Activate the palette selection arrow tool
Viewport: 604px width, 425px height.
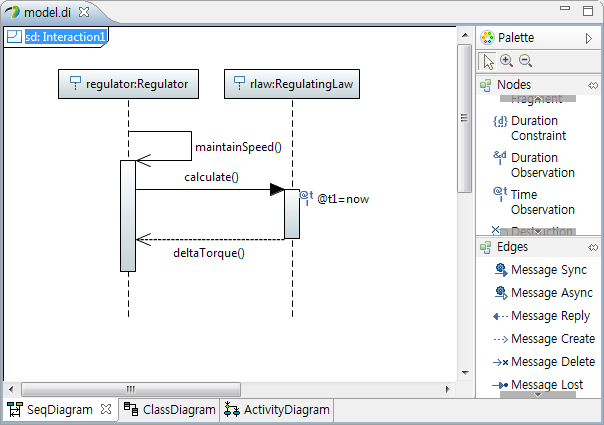point(488,61)
